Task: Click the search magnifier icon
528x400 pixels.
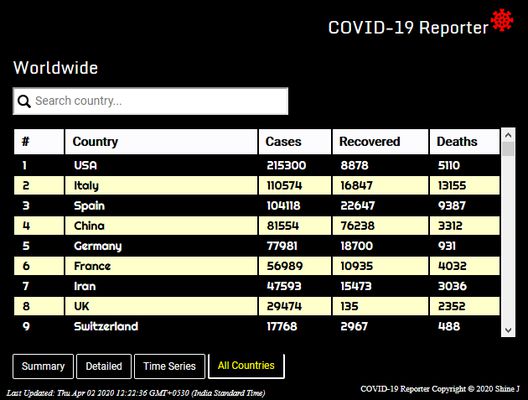Action: coord(24,101)
